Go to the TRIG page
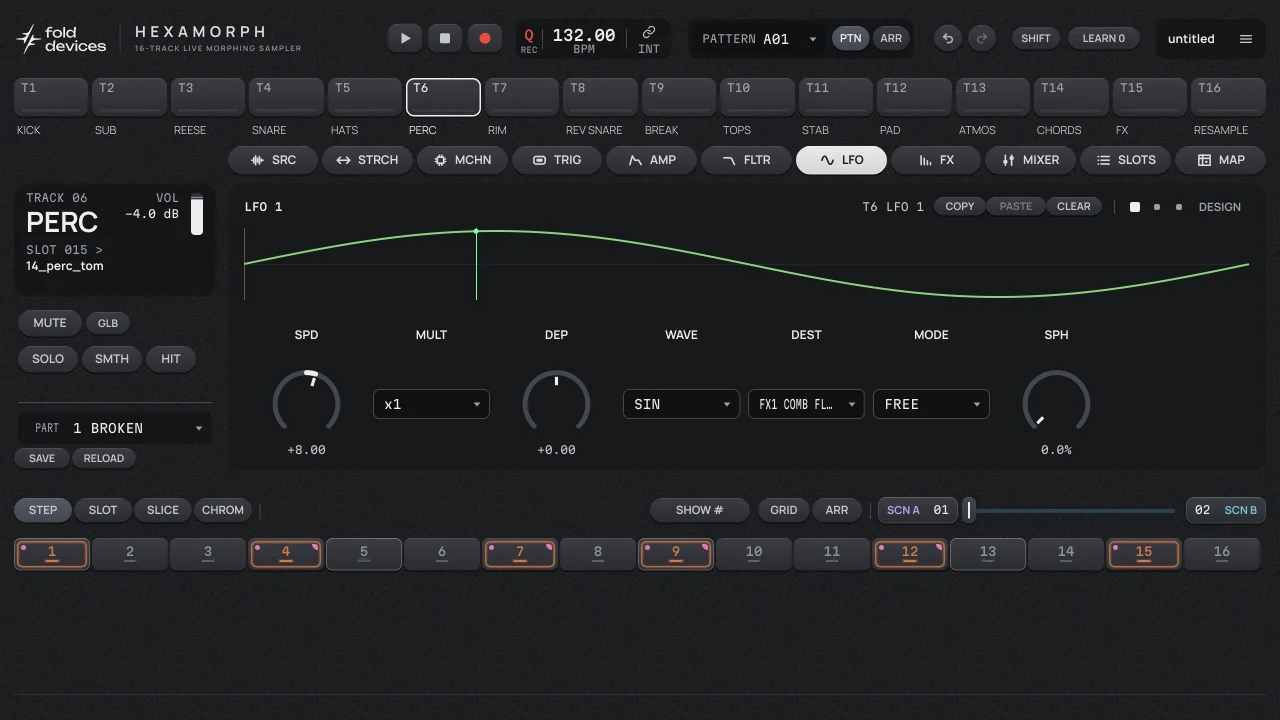 click(x=557, y=160)
